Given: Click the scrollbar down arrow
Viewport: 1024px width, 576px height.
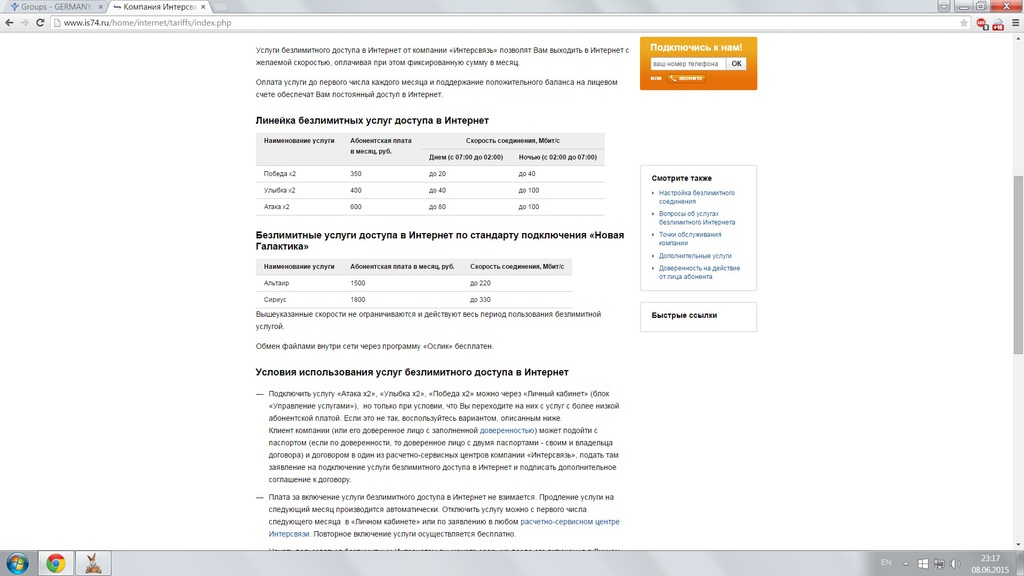Looking at the screenshot, I should click(1018, 545).
